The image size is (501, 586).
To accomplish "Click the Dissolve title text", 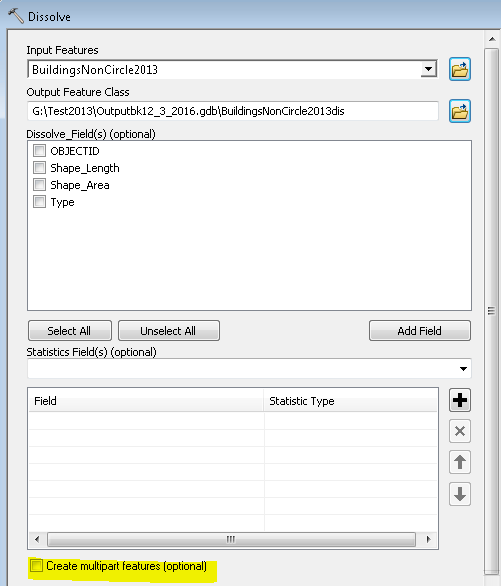I will click(49, 17).
